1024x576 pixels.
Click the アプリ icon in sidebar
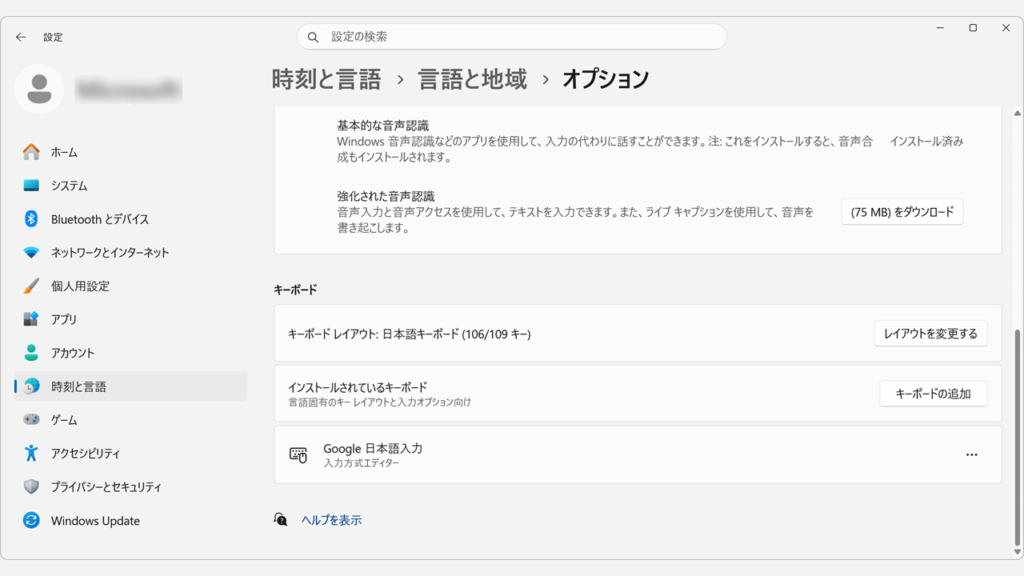31,319
